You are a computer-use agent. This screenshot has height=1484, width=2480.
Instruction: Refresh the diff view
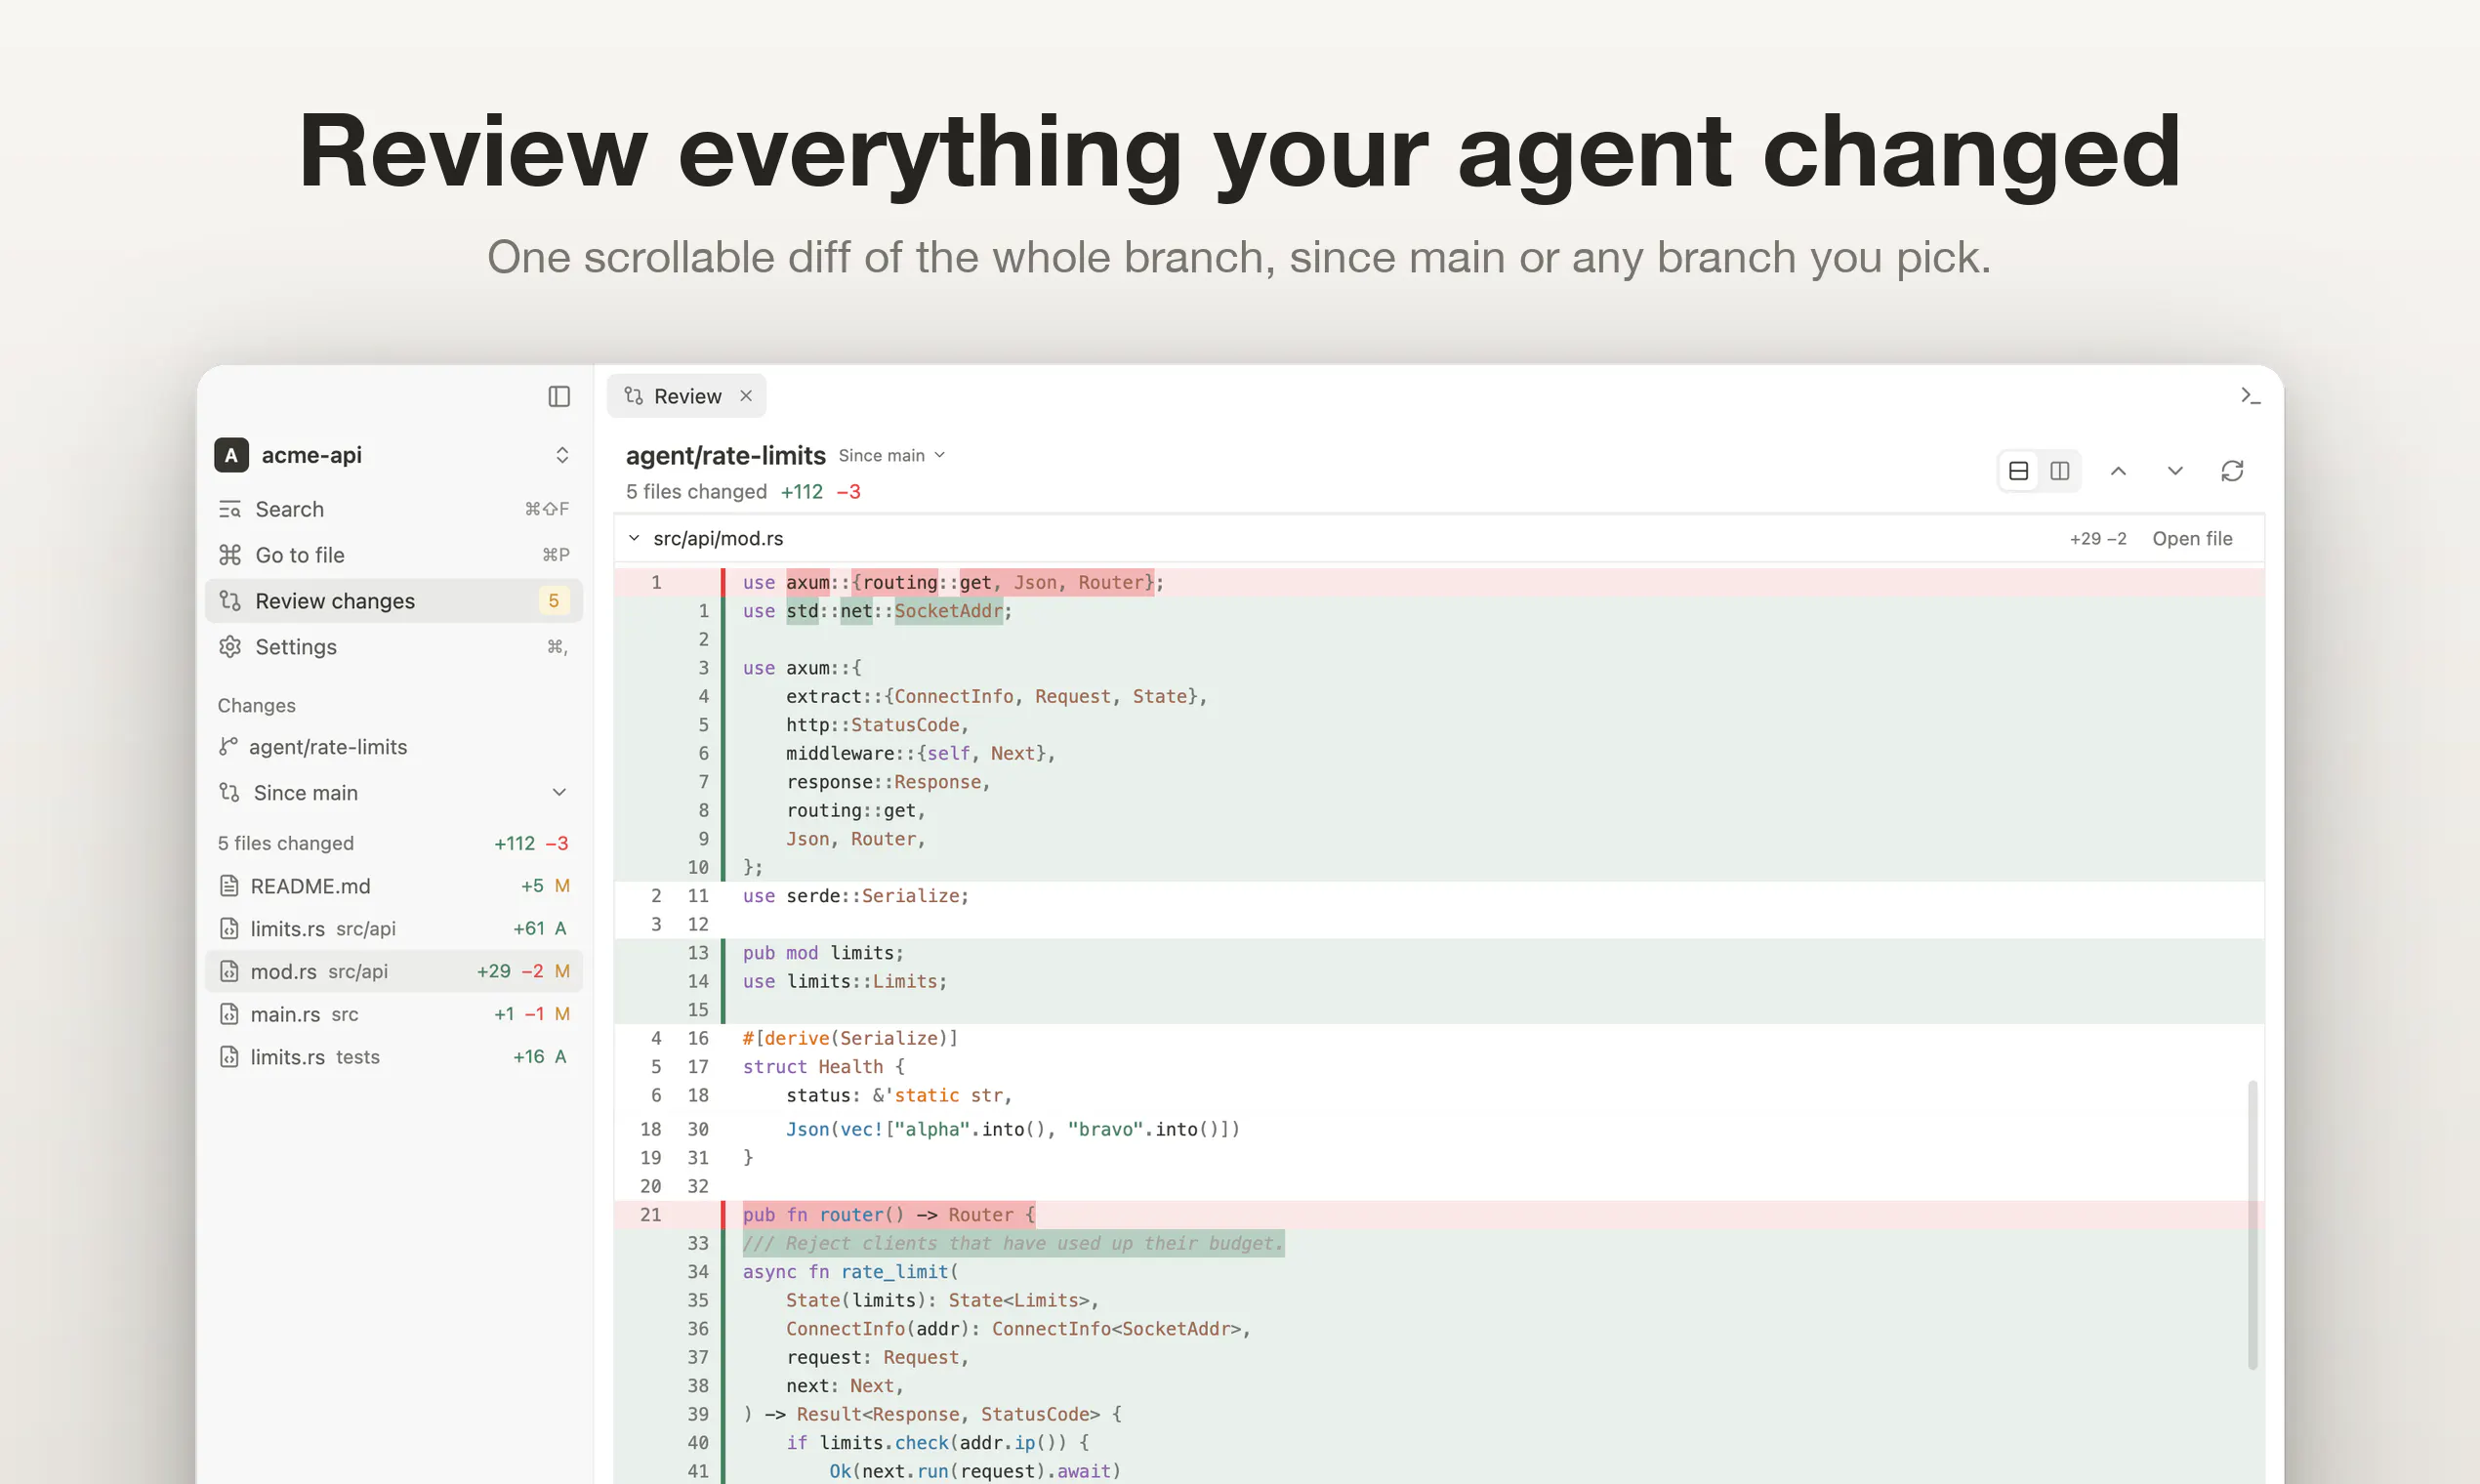pyautogui.click(x=2232, y=471)
